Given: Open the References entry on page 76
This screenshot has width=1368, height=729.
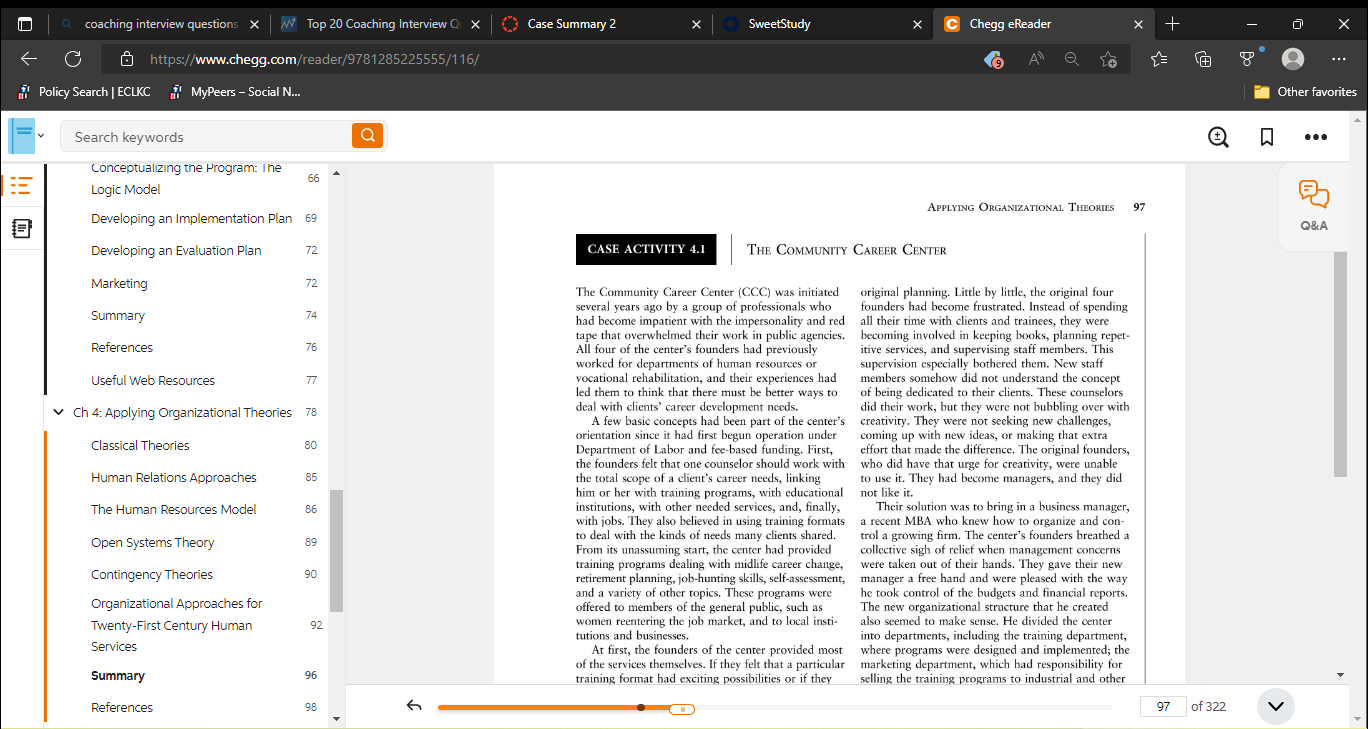Looking at the screenshot, I should pyautogui.click(x=122, y=347).
